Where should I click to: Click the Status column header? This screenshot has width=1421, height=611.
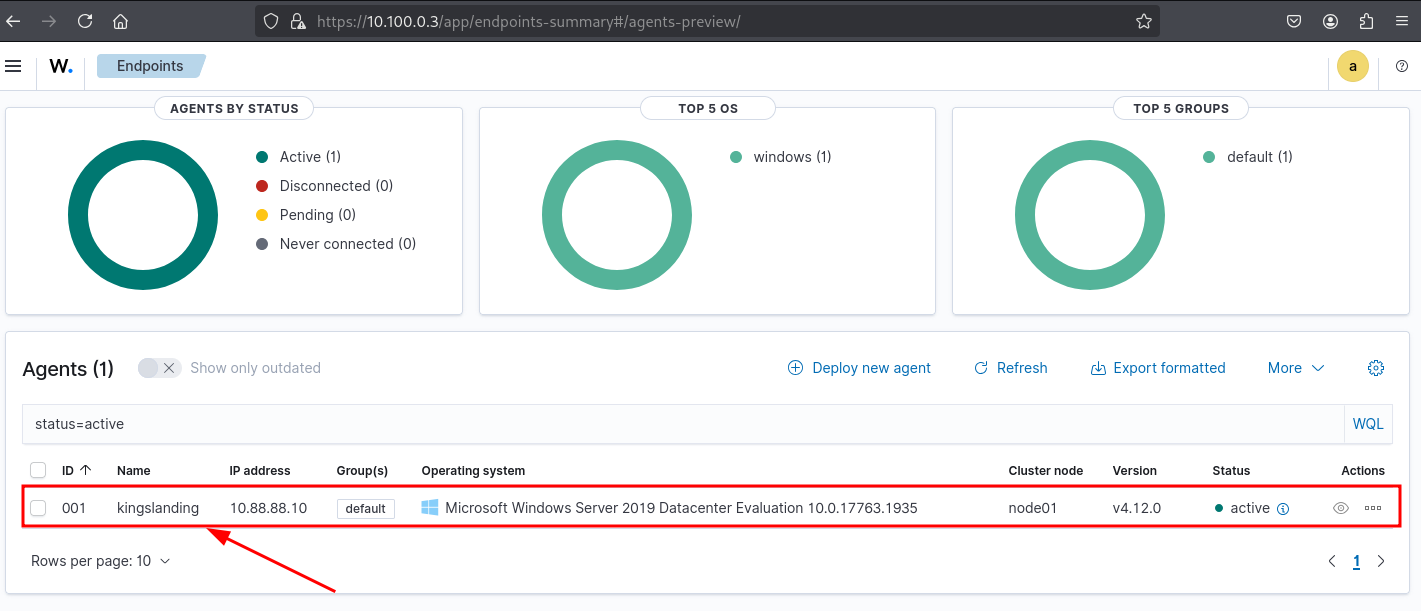point(1231,470)
